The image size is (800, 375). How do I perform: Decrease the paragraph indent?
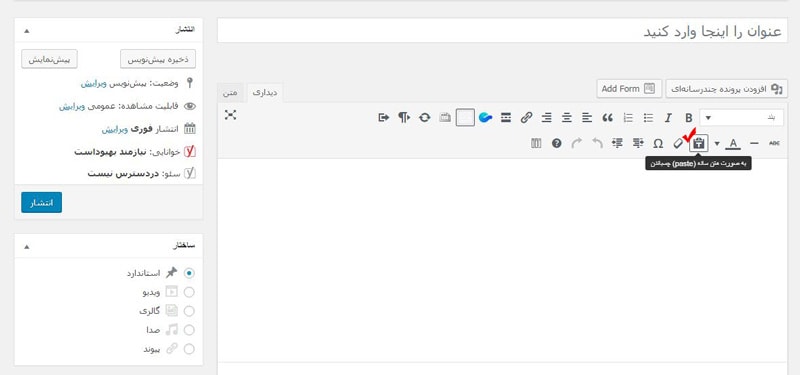click(x=638, y=143)
